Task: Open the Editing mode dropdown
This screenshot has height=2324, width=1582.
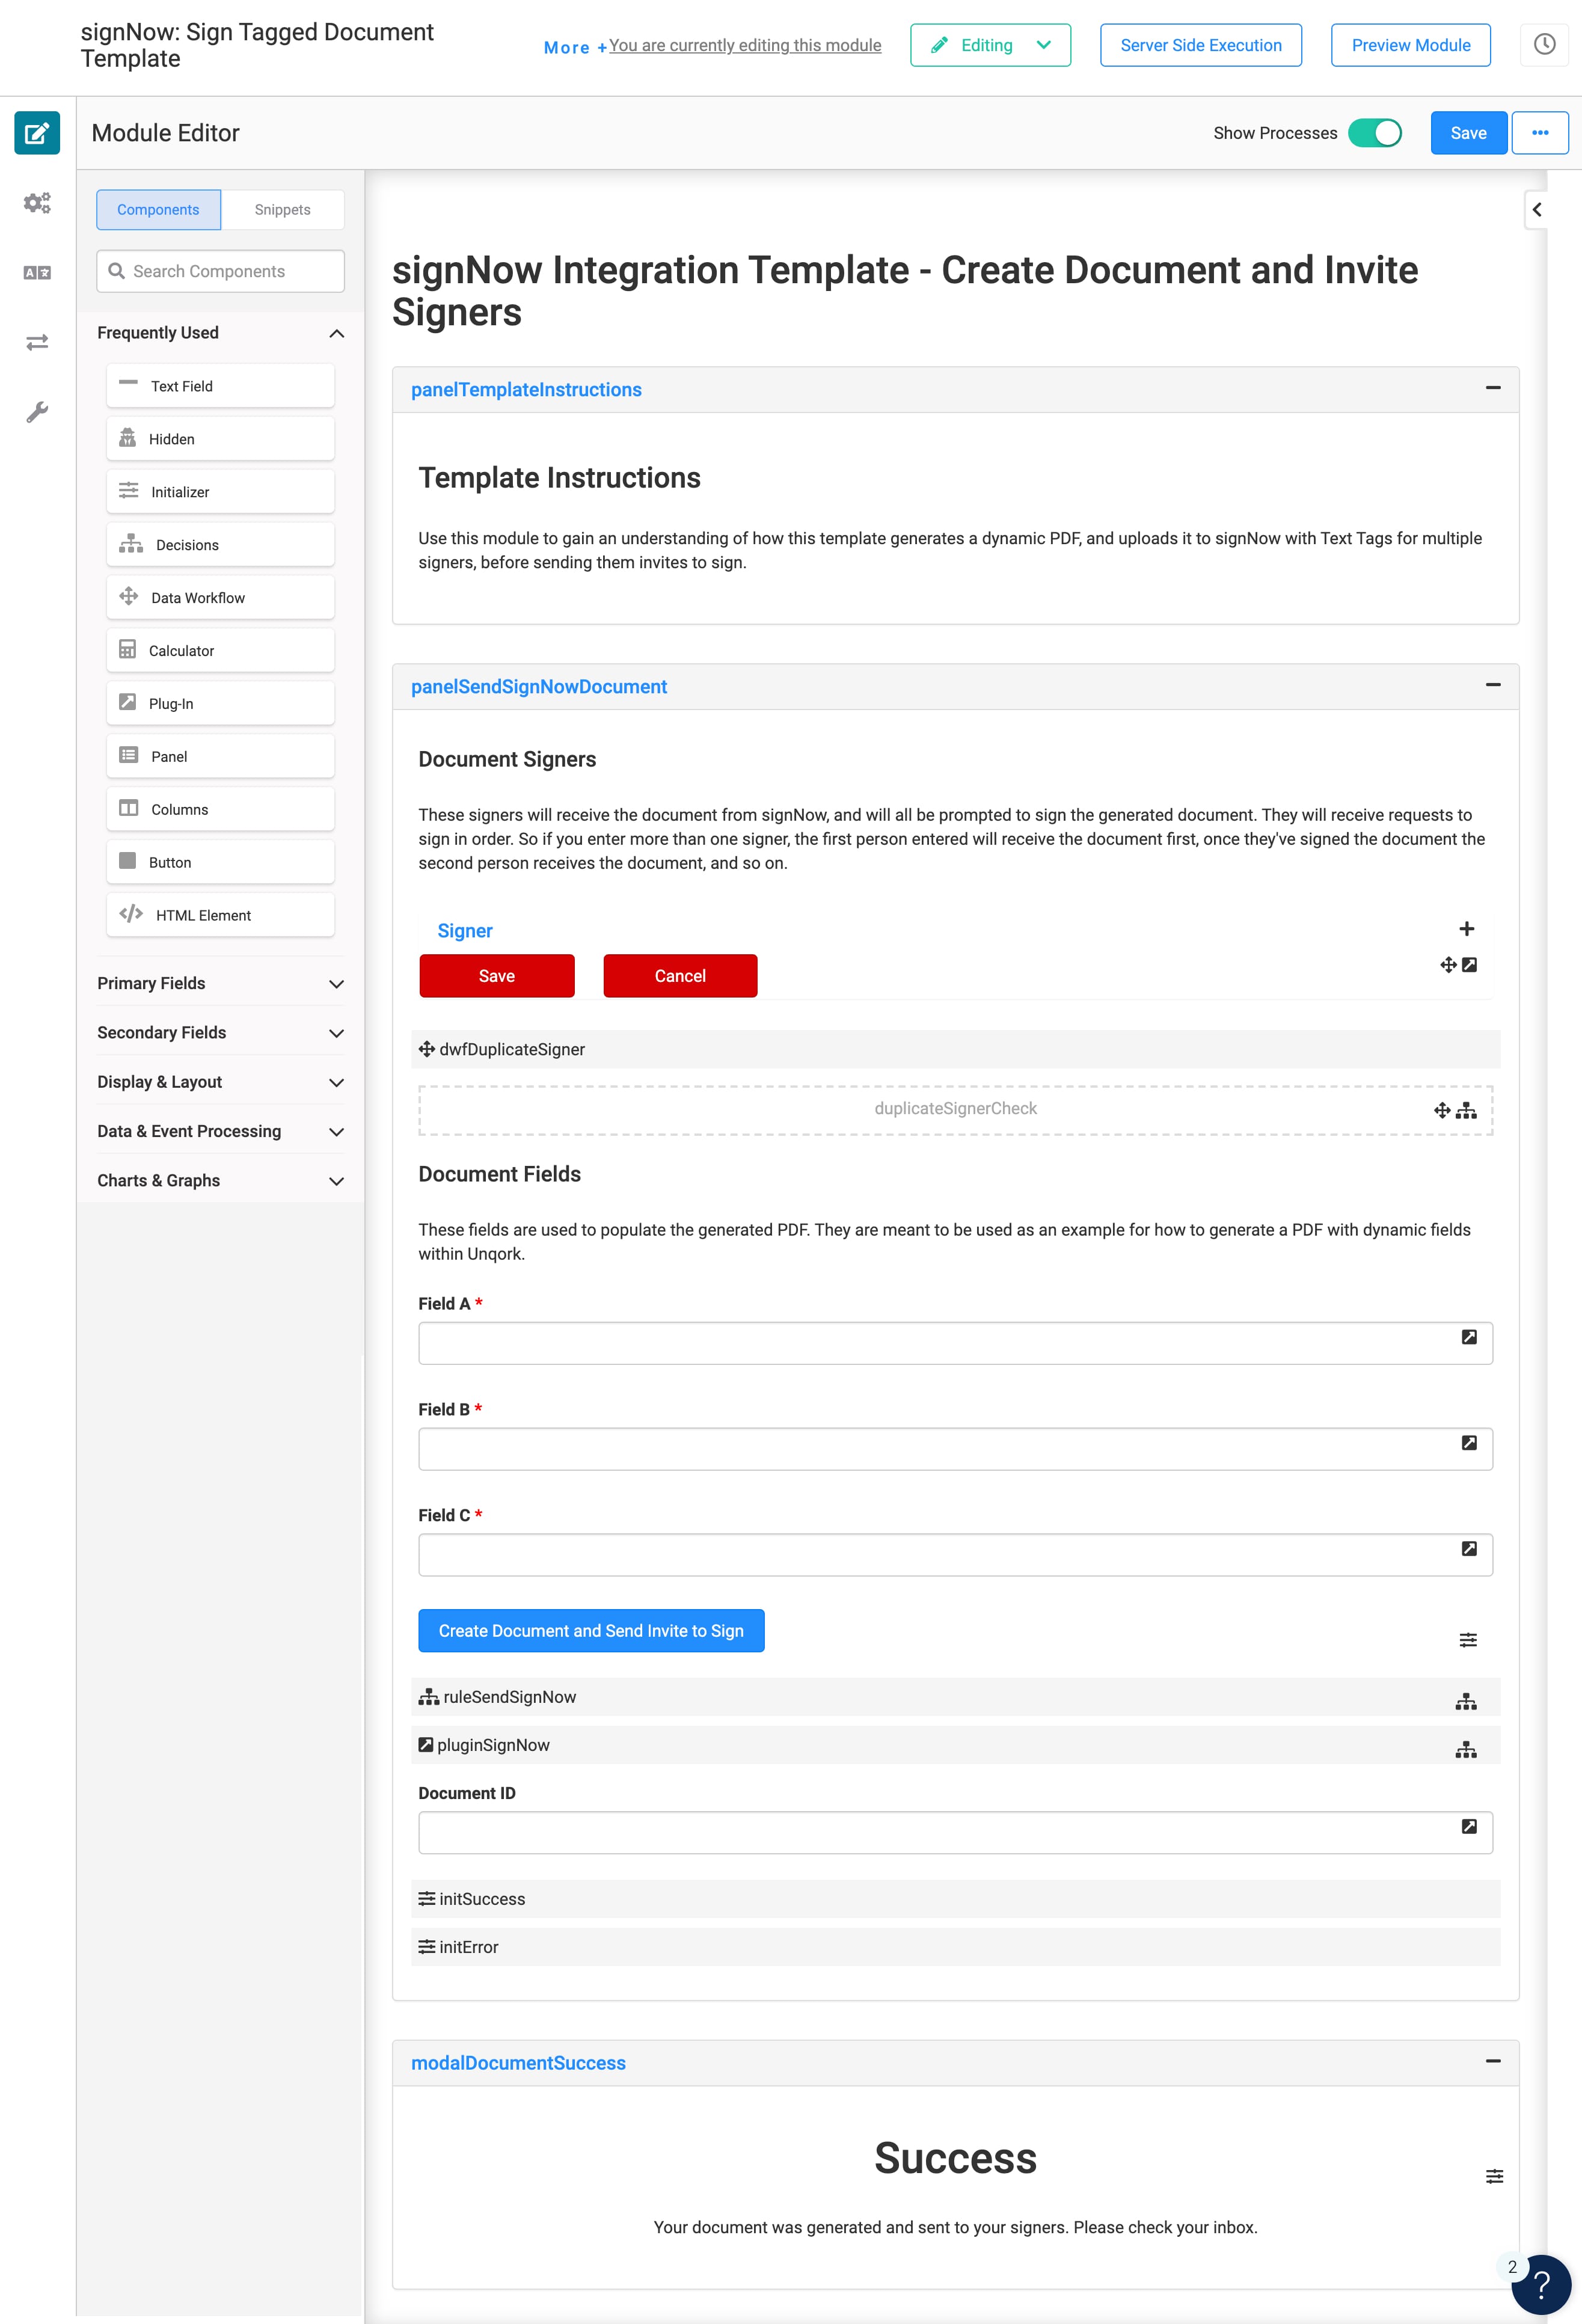Action: (990, 45)
